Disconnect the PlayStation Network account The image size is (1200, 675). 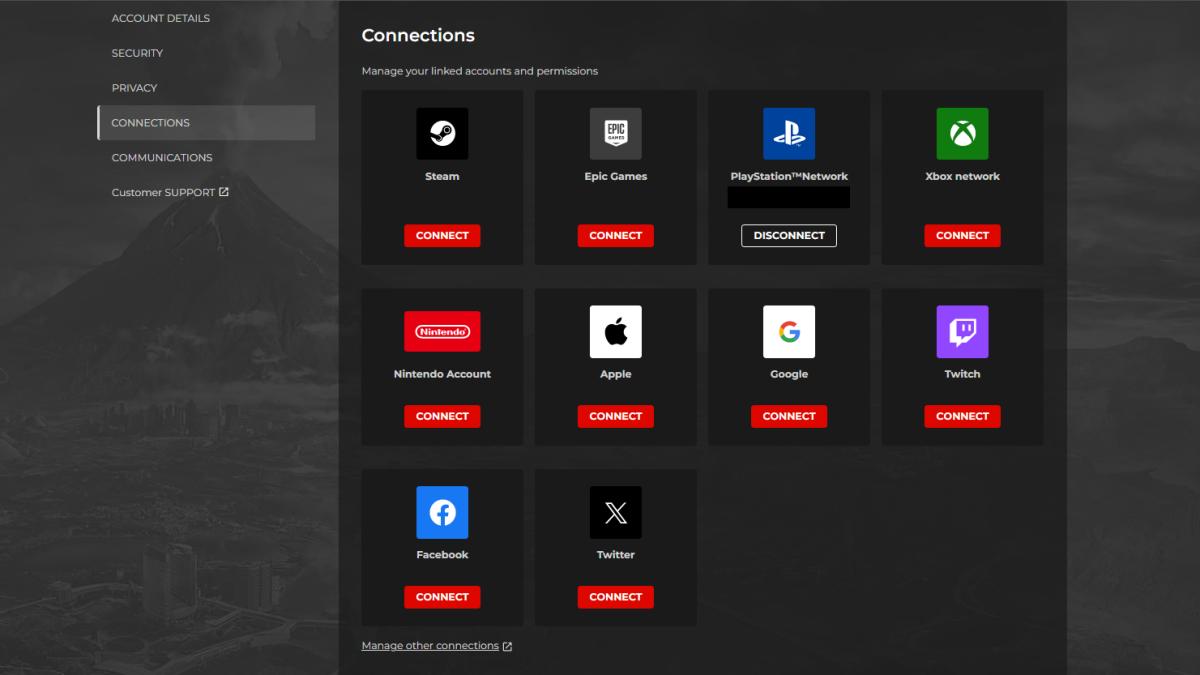point(789,236)
